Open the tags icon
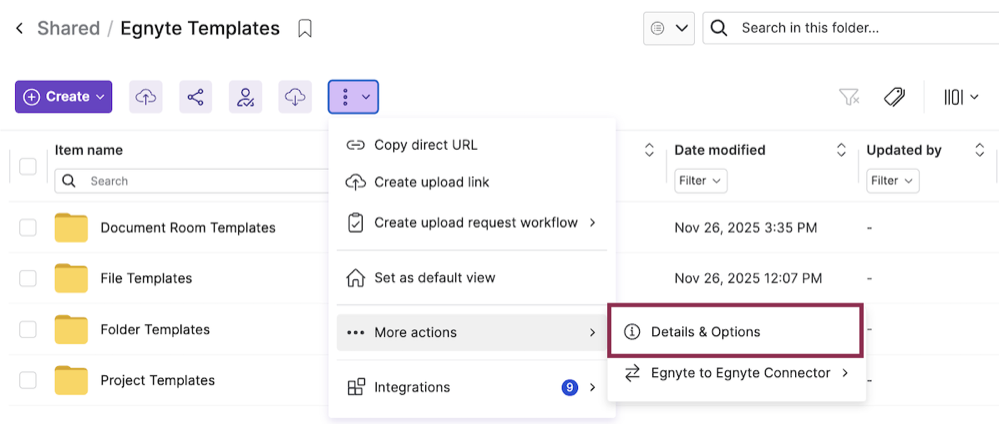Image resolution: width=999 pixels, height=424 pixels. tap(895, 97)
